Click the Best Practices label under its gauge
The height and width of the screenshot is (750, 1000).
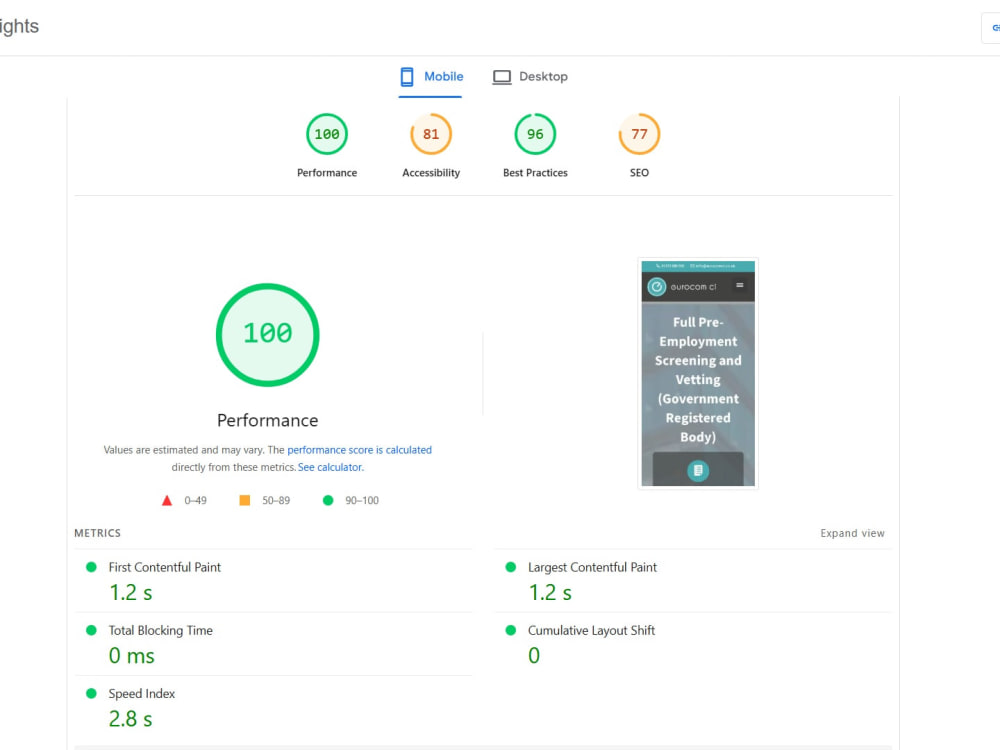(x=535, y=173)
